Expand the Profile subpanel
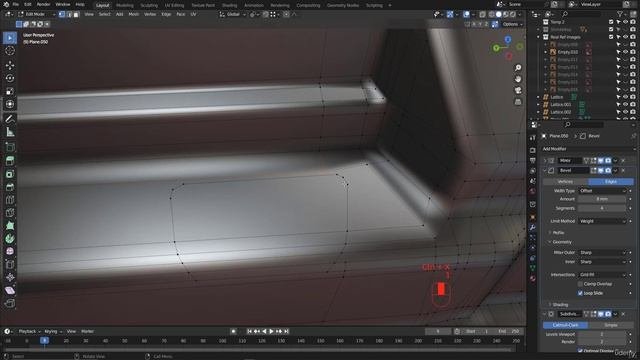Image resolution: width=640 pixels, height=360 pixels. [558, 233]
